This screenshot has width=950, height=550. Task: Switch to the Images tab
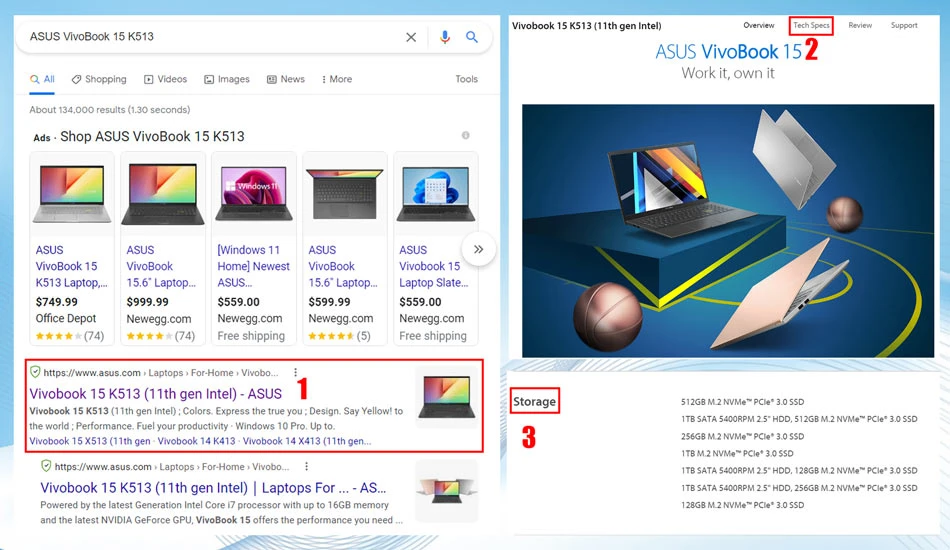[x=227, y=79]
